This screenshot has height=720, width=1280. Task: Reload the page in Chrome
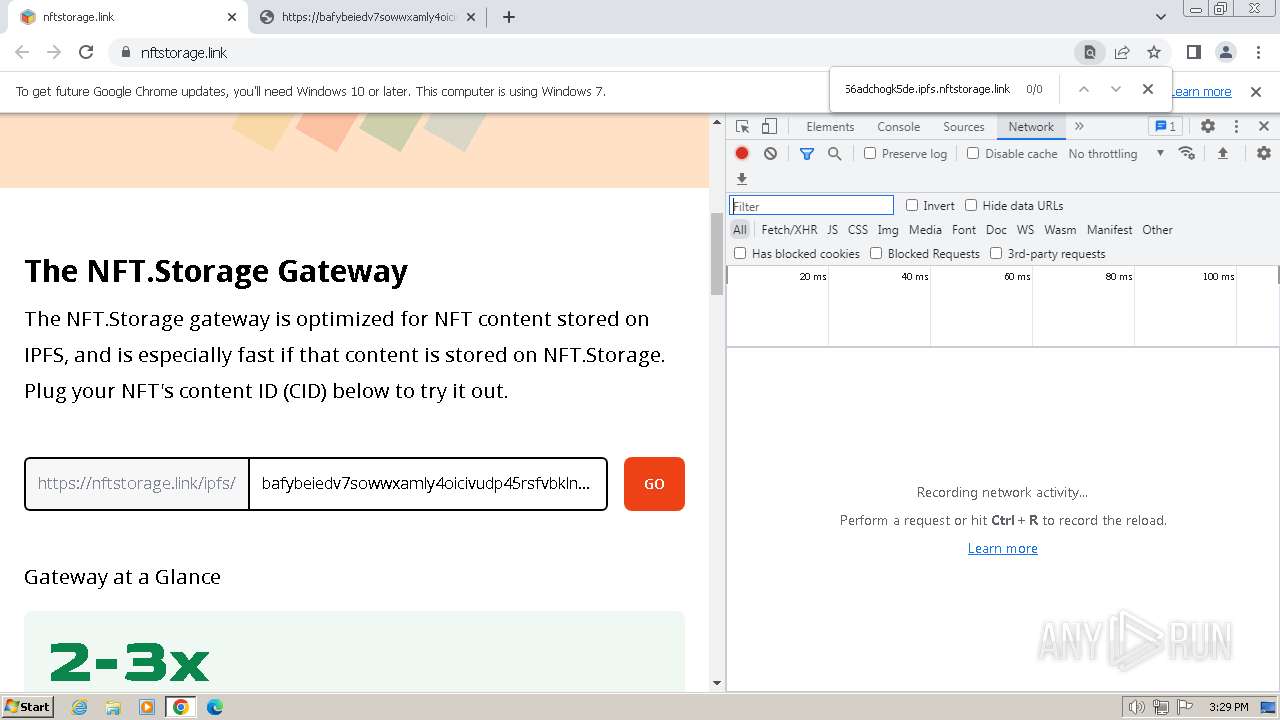pyautogui.click(x=86, y=53)
